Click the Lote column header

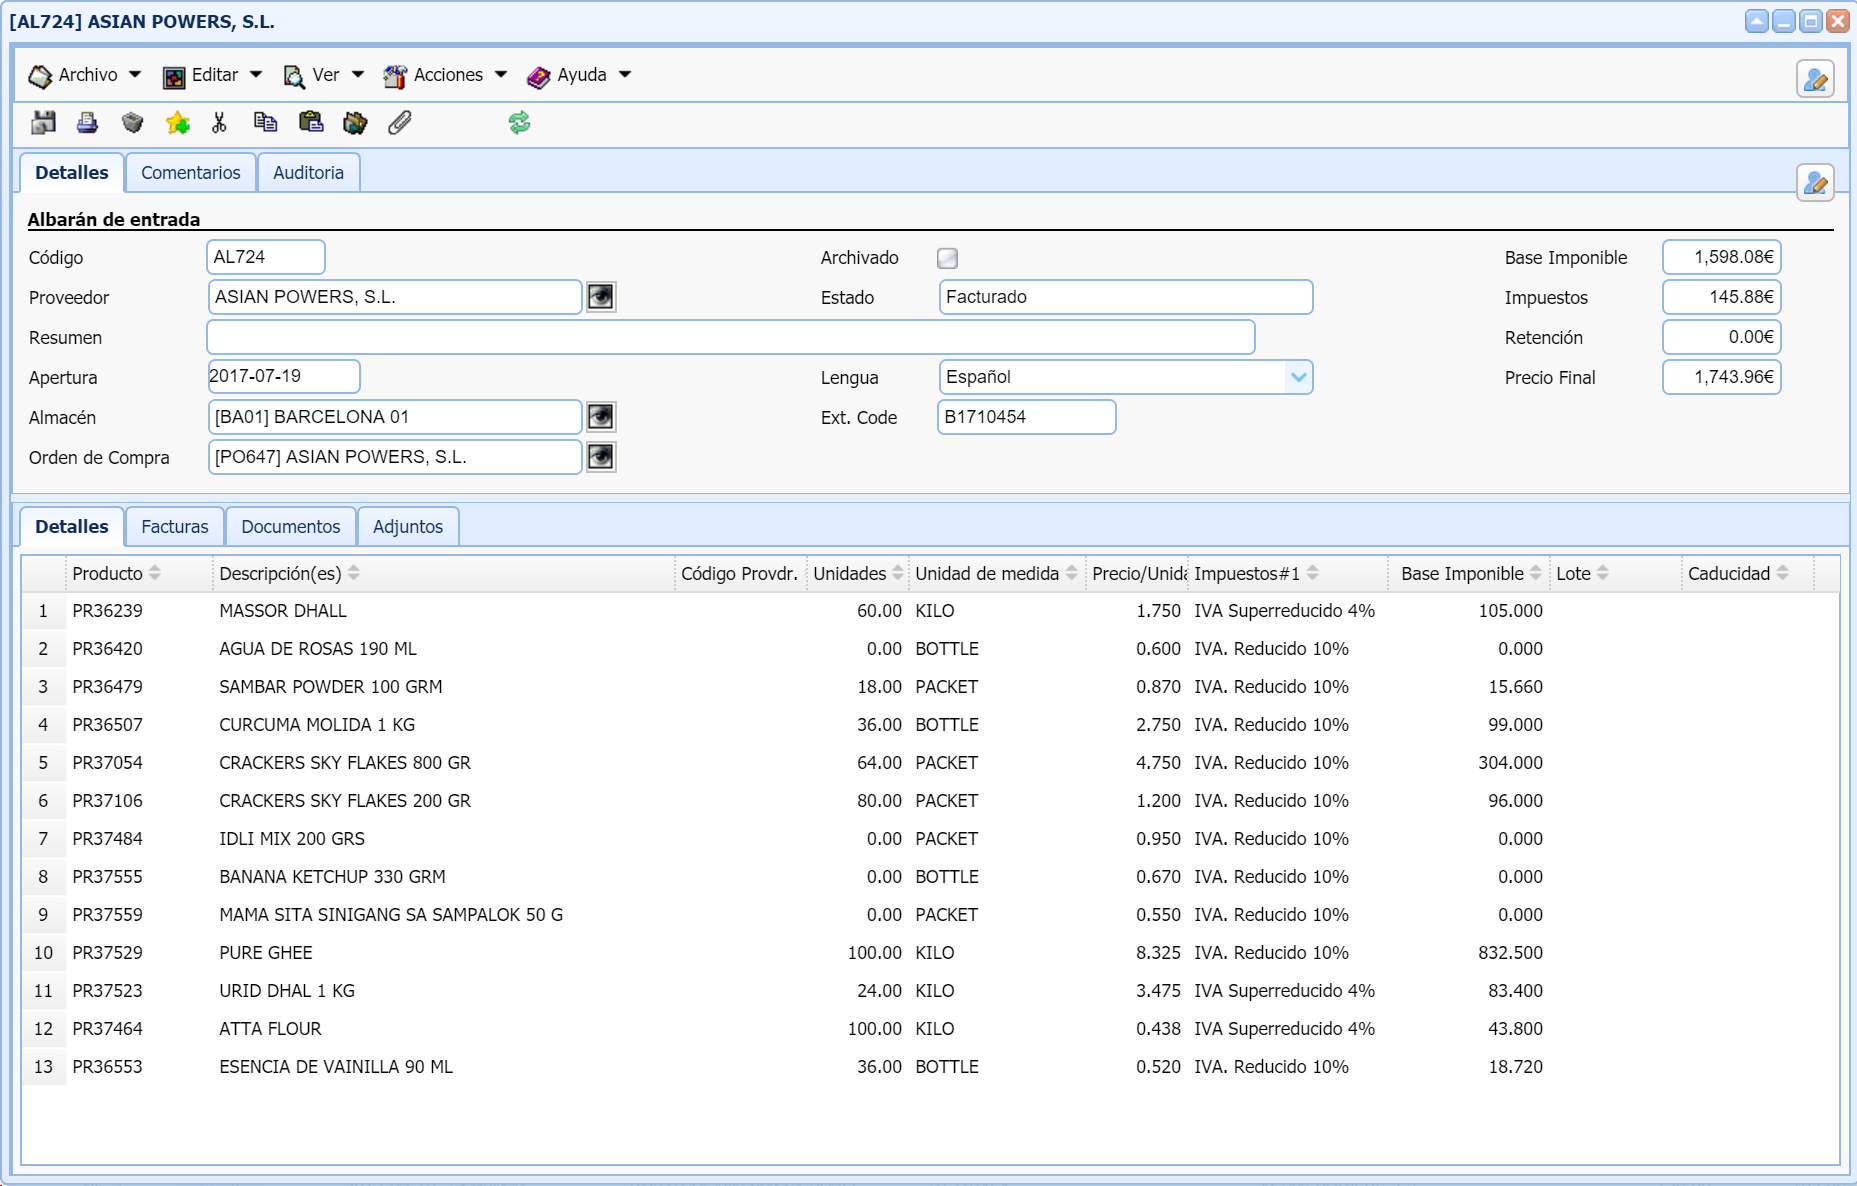pos(1614,573)
